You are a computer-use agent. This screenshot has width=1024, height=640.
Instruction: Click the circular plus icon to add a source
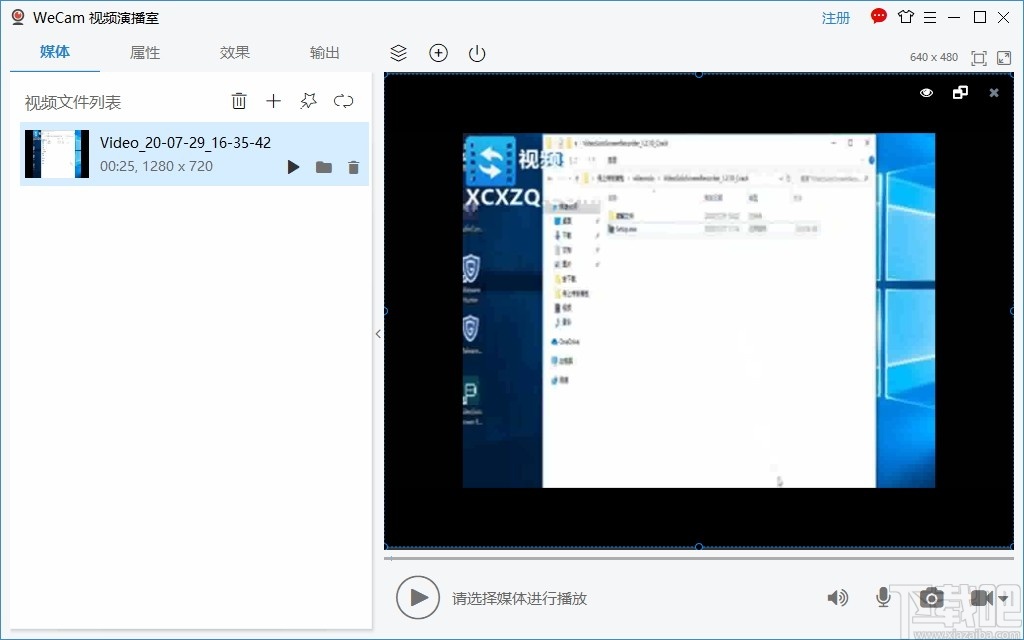(x=438, y=53)
